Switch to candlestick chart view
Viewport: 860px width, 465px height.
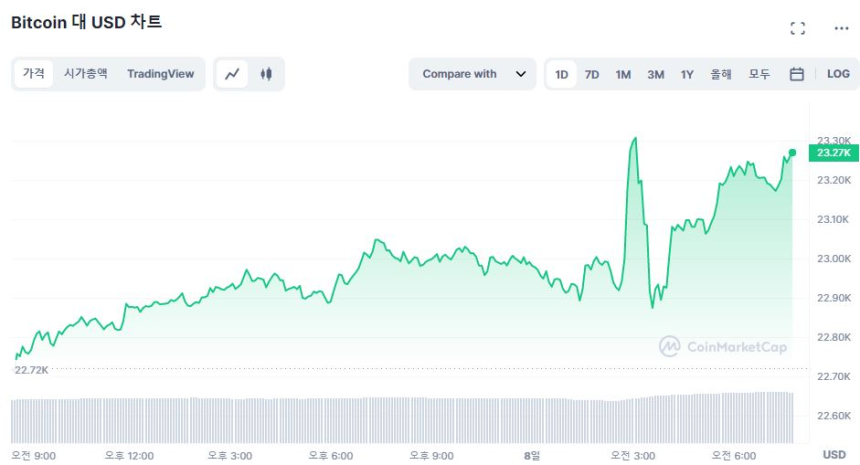(x=266, y=74)
